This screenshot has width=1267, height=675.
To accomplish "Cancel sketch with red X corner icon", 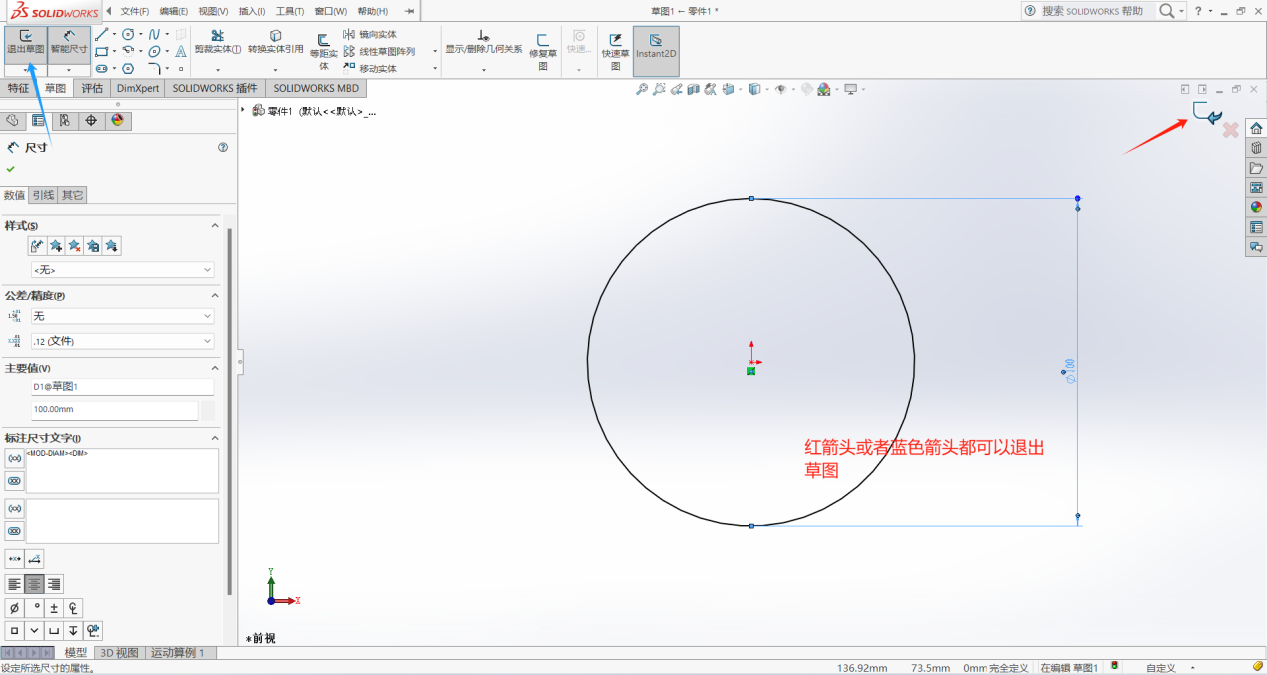I will click(1231, 130).
